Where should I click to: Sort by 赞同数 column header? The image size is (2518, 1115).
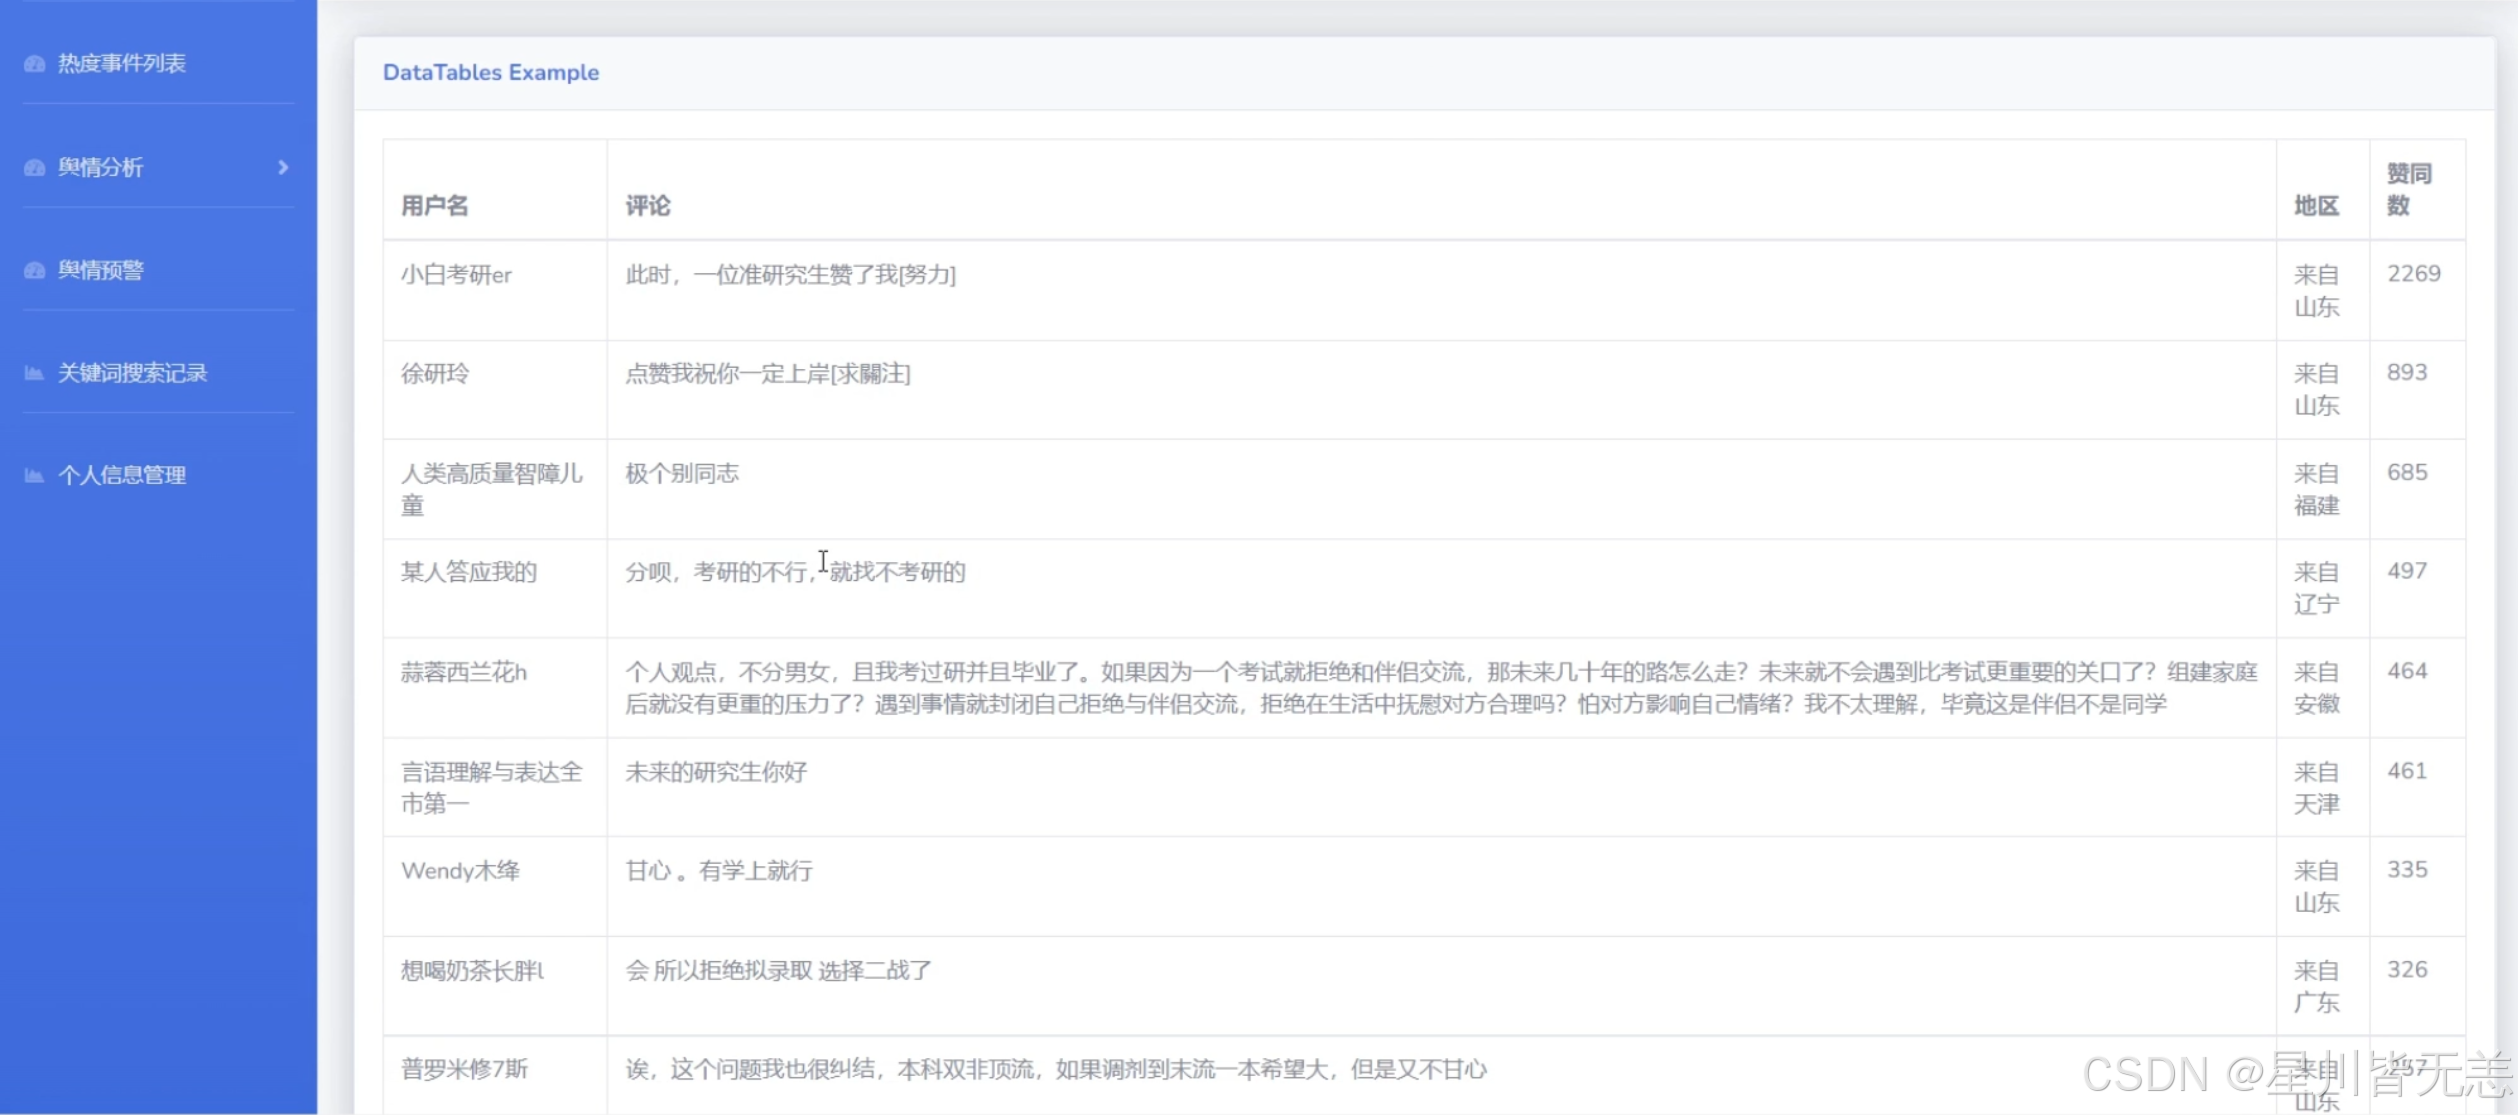click(x=2408, y=190)
